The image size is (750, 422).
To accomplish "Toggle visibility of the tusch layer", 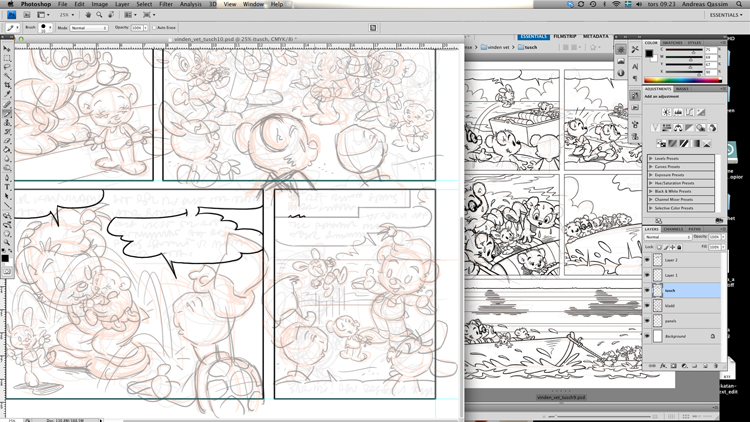I will click(x=647, y=290).
